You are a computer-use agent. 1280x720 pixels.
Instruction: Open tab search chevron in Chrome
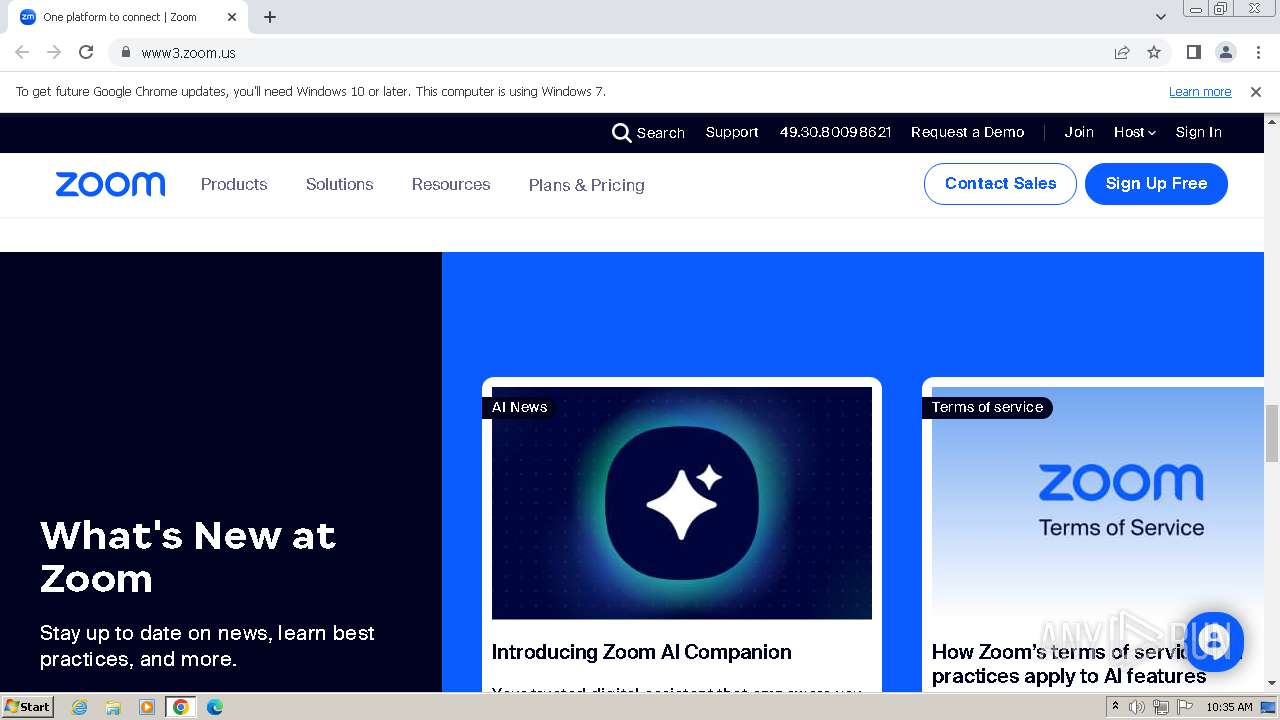[x=1161, y=17]
